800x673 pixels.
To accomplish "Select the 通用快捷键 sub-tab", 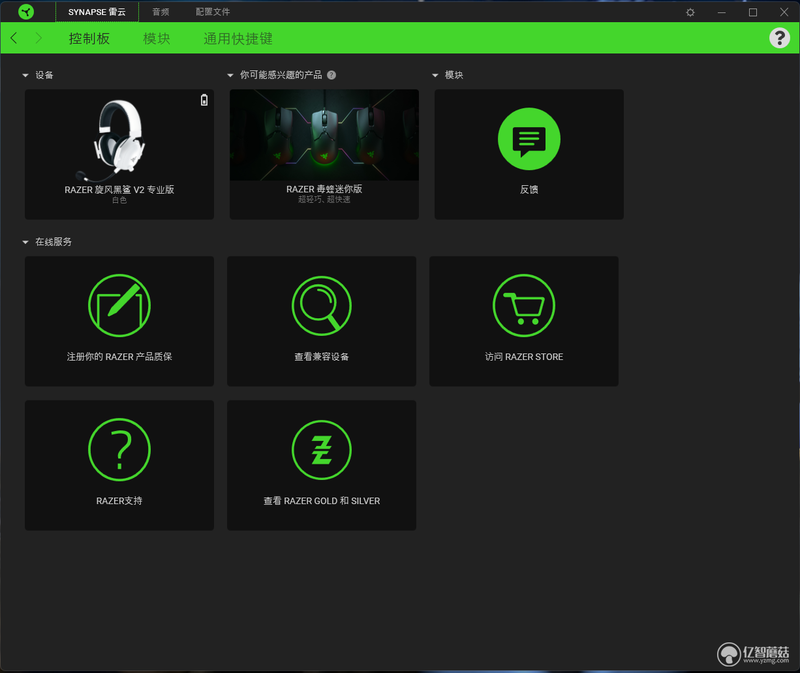I will 238,38.
